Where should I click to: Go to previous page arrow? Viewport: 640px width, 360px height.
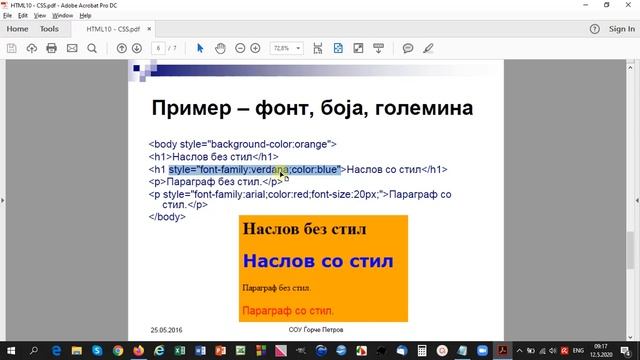[122, 48]
